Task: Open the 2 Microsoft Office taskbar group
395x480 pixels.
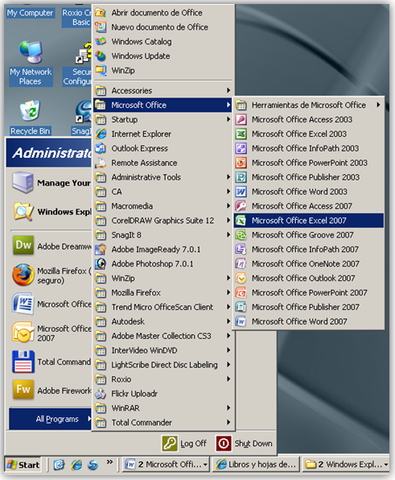Action: click(166, 464)
